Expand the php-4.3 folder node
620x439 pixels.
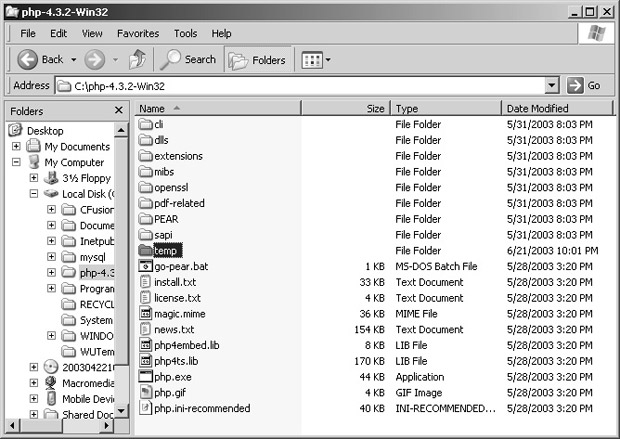(x=51, y=273)
